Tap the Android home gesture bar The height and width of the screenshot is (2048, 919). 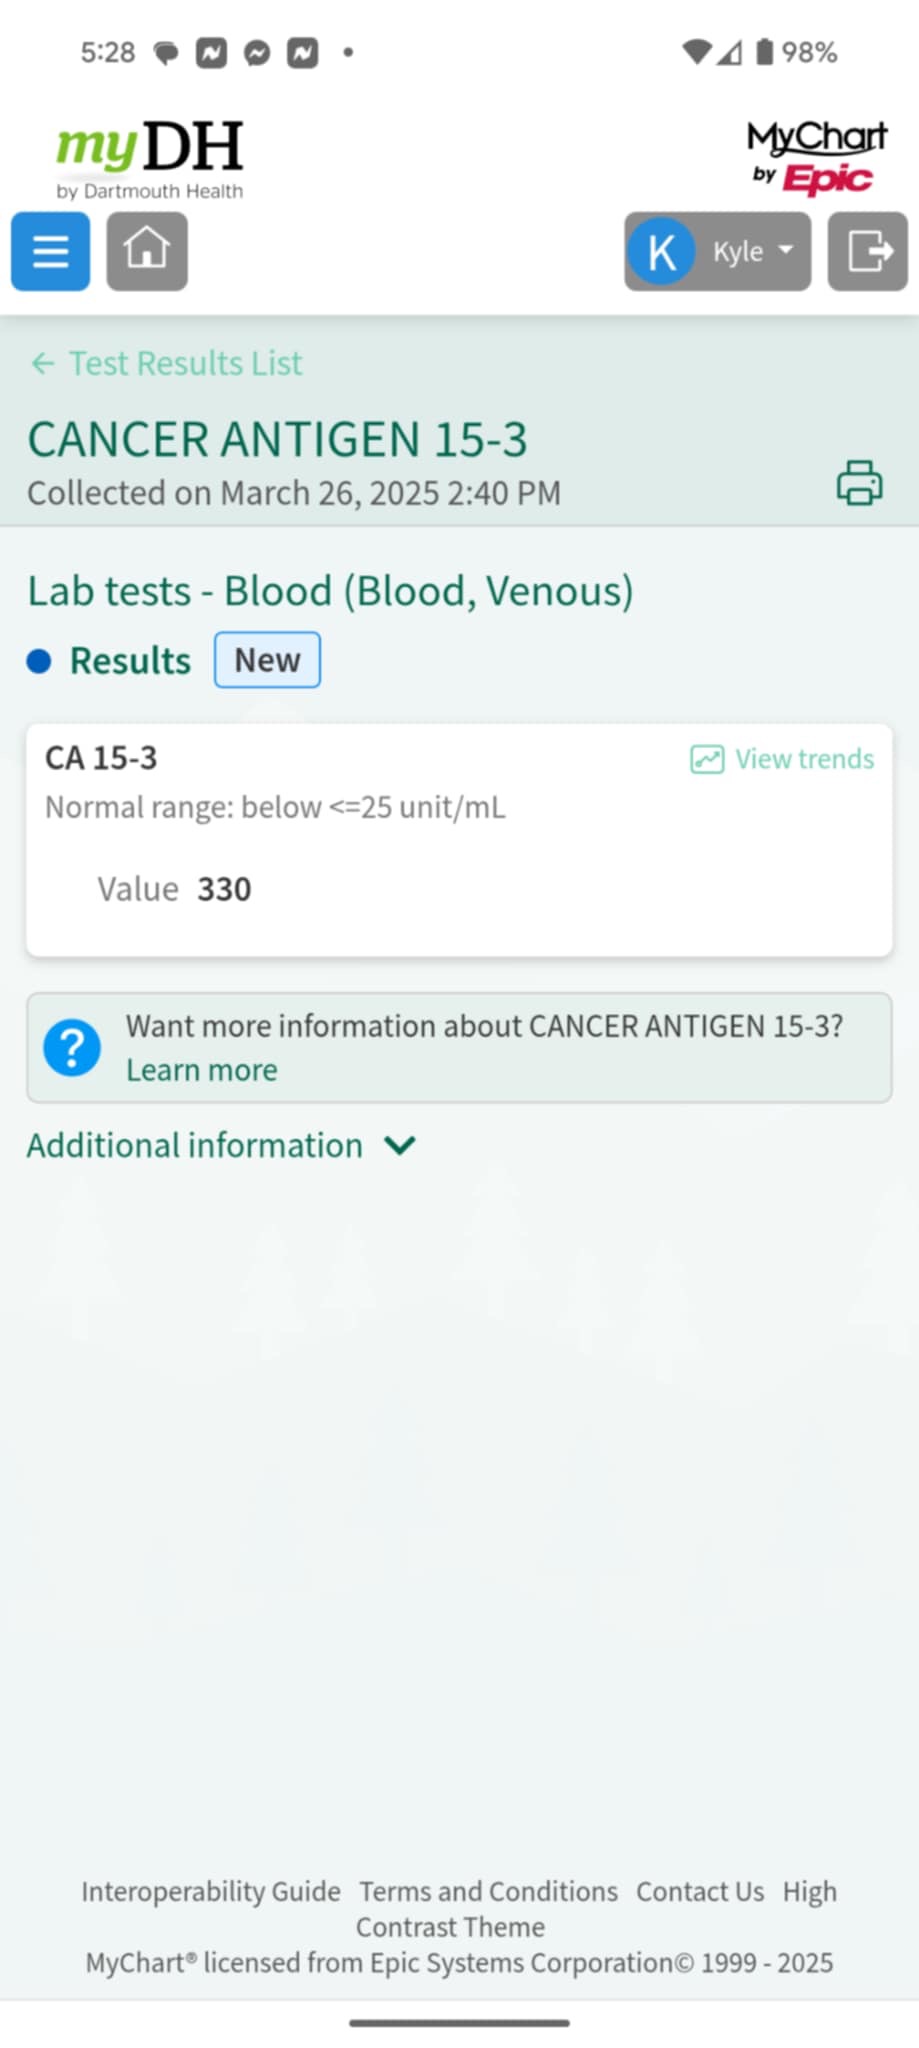(459, 2022)
